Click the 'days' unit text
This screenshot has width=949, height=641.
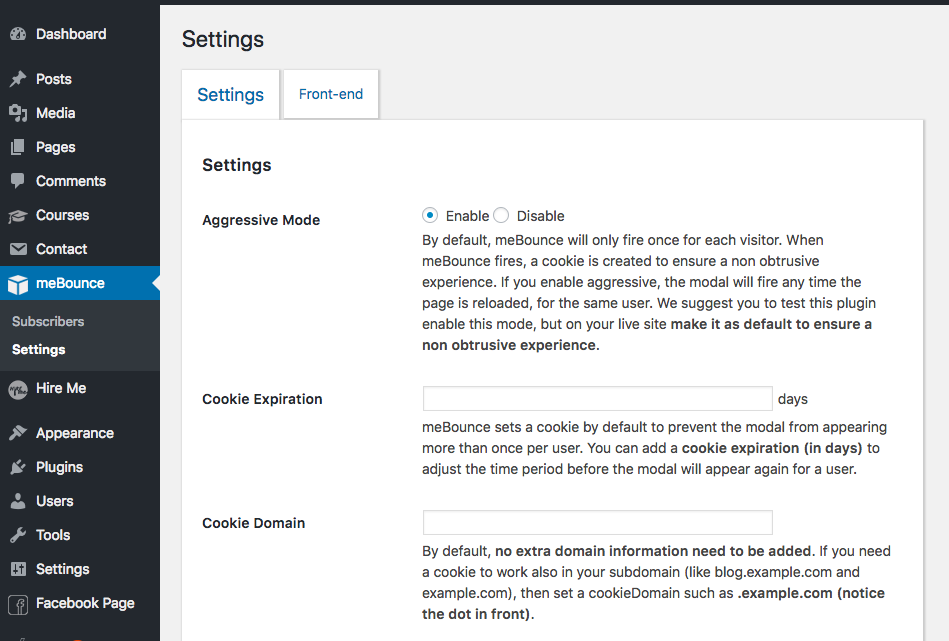793,399
